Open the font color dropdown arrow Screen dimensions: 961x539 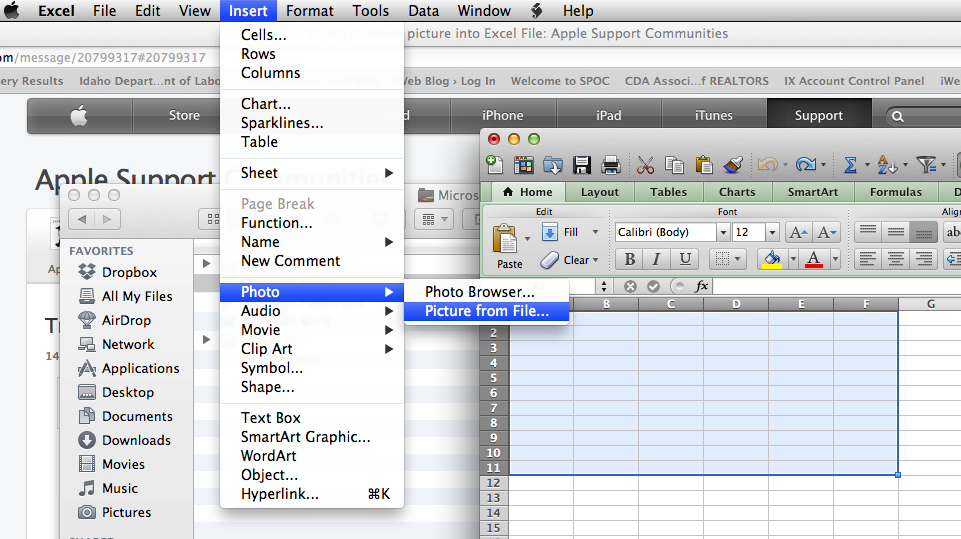[x=835, y=259]
